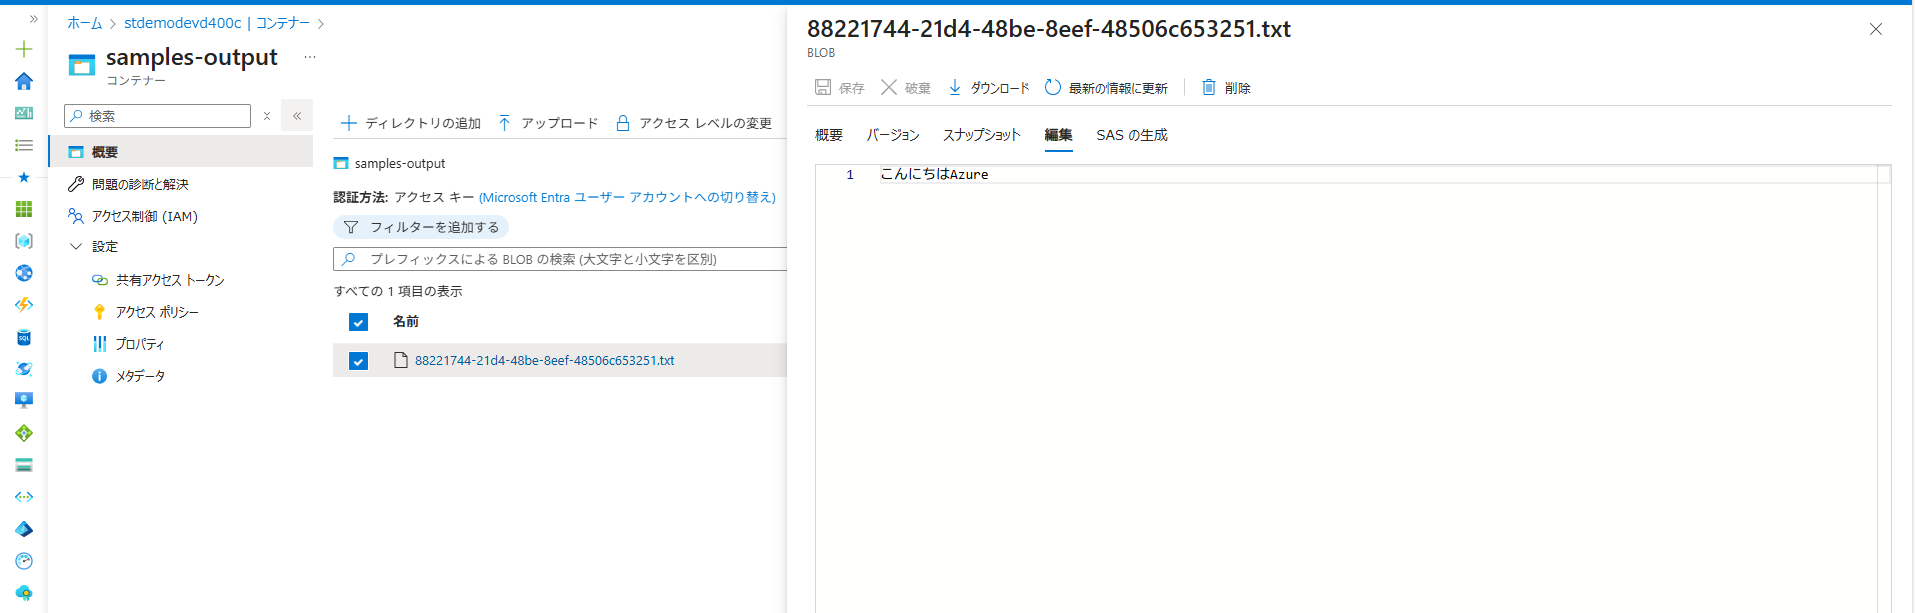Screen dimensions: 1915x613
Task: Open the Advisor cloud icon
Action: (24, 593)
